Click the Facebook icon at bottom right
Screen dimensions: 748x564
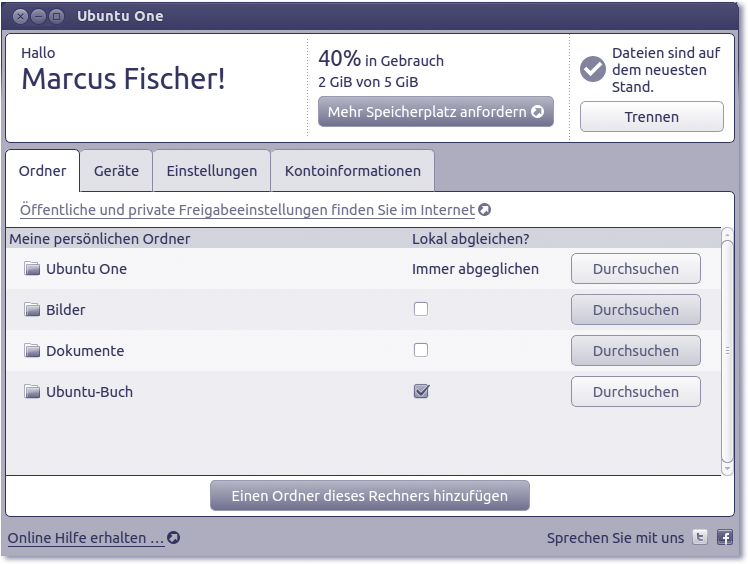point(725,538)
